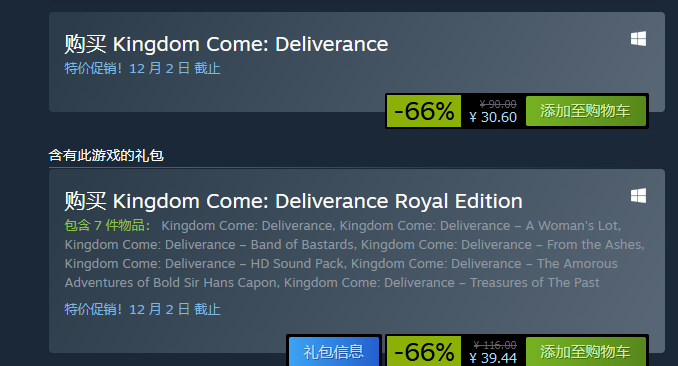Add the ¥30.60 base game to cart
The image size is (678, 366).
pos(585,111)
